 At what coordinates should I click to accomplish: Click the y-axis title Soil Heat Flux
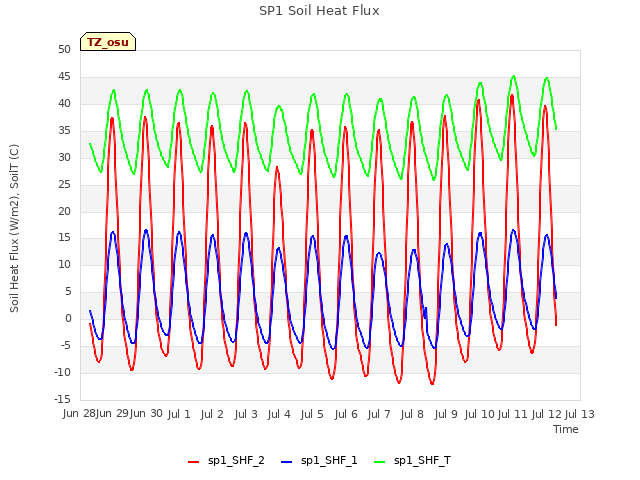14,228
